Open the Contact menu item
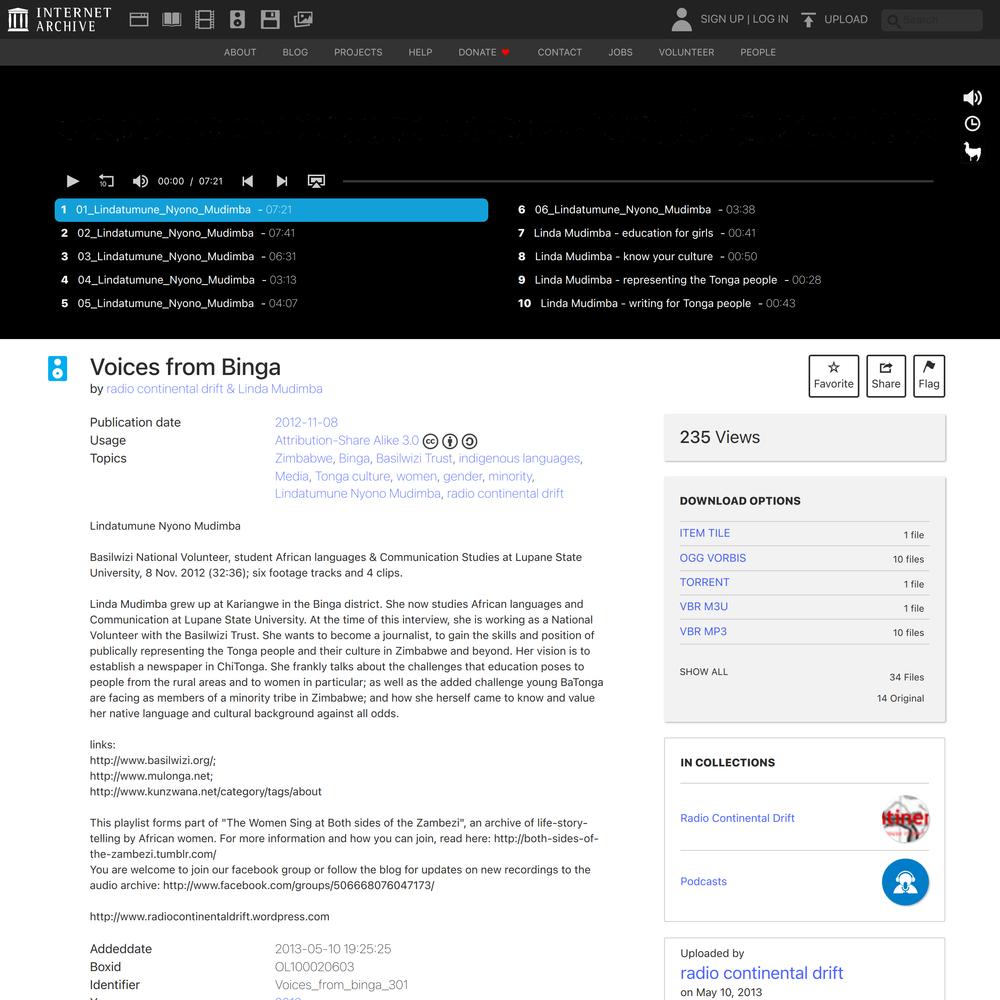This screenshot has width=1000, height=1000. (560, 52)
